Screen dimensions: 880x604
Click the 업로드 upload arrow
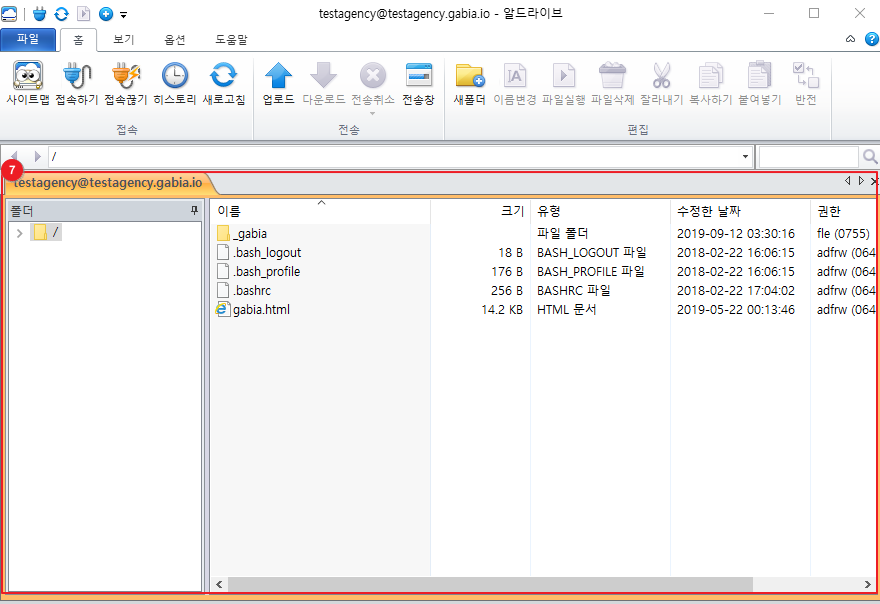click(278, 83)
